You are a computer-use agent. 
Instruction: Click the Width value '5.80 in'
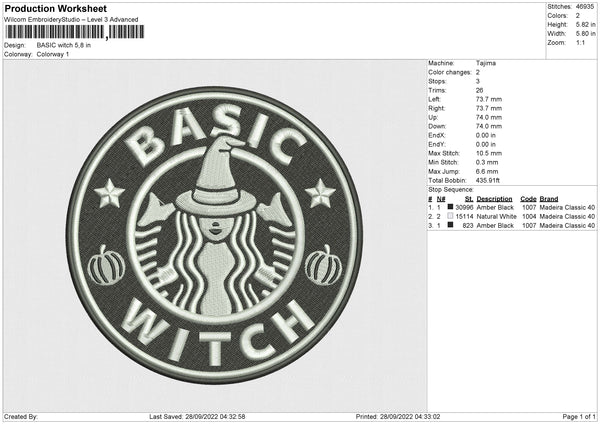[x=585, y=34]
